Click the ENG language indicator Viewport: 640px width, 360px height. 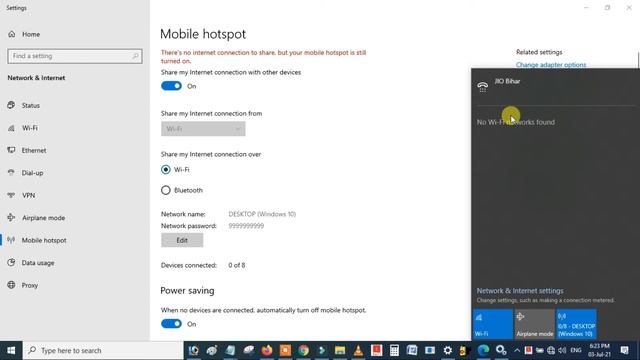pyautogui.click(x=576, y=350)
